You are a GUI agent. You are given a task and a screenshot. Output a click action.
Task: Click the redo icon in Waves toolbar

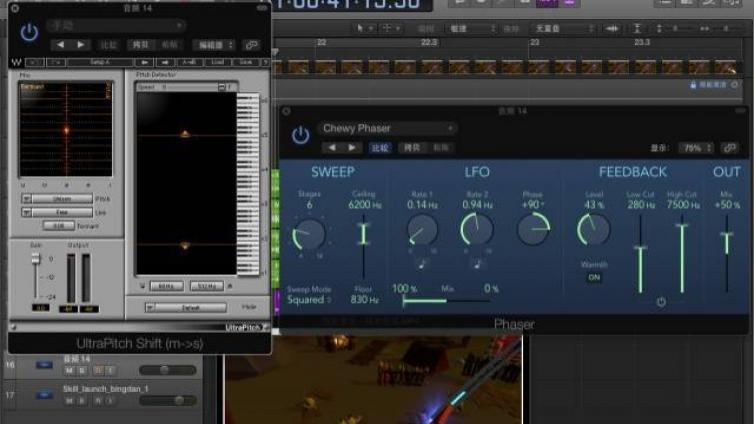(56, 62)
